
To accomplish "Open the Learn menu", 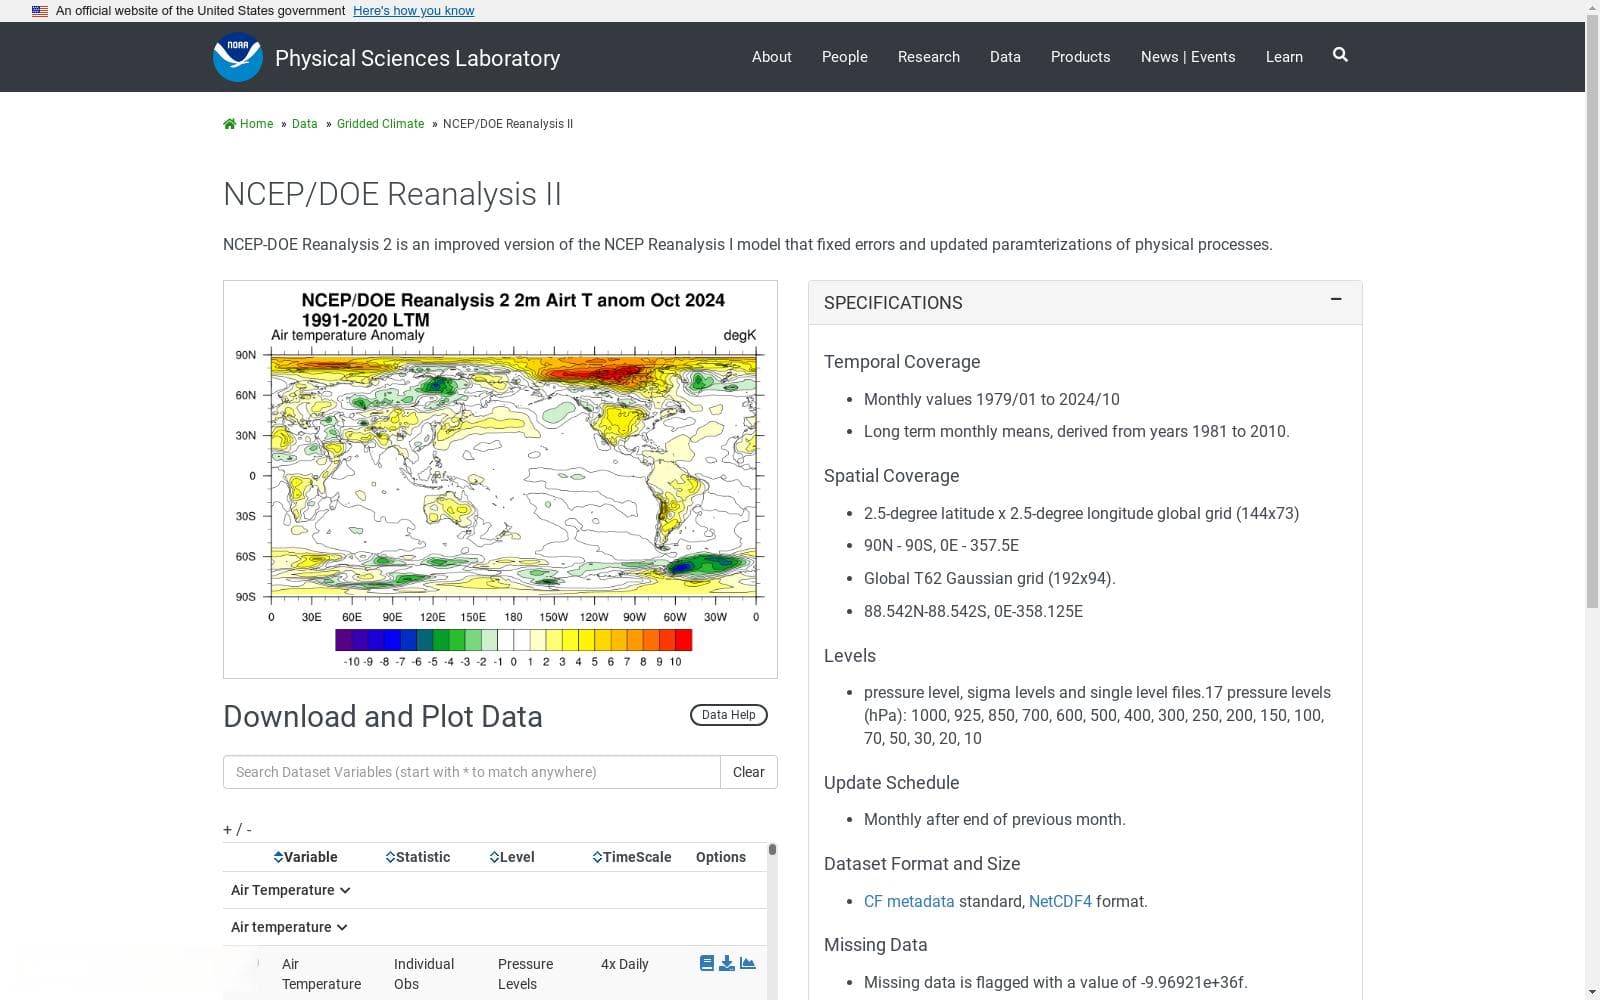I will click(1284, 57).
